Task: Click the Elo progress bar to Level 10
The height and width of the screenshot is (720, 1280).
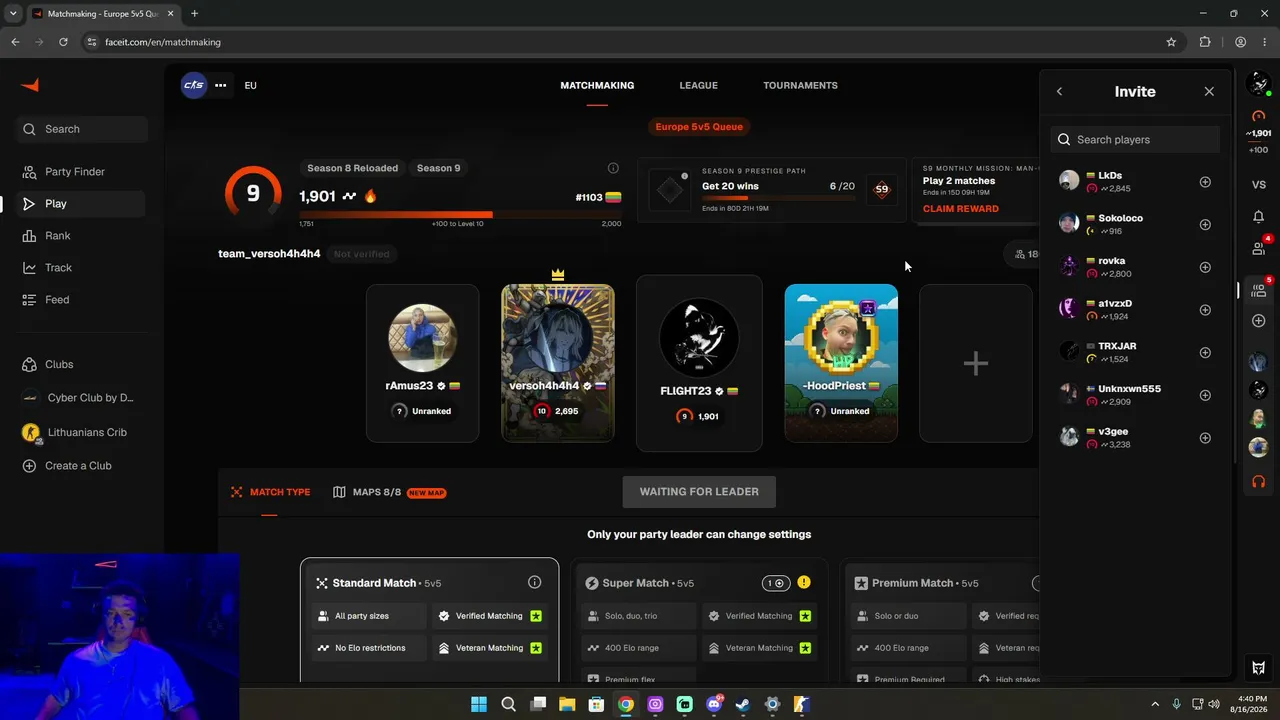Action: pyautogui.click(x=460, y=214)
